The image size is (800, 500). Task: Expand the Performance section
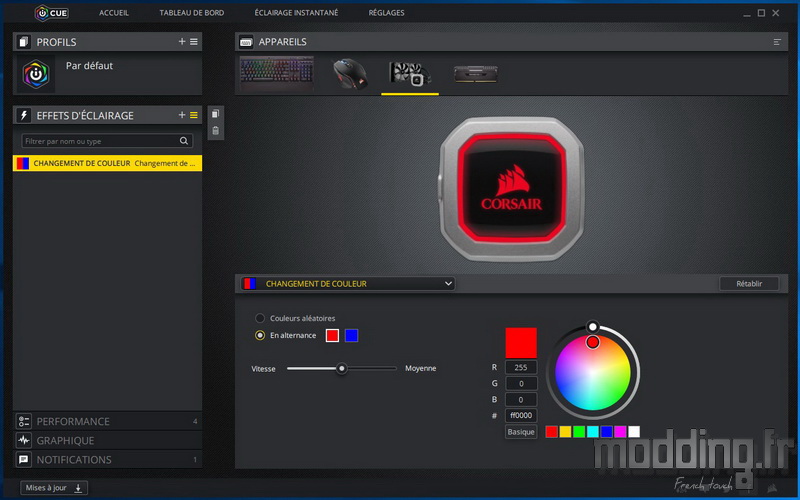(107, 421)
